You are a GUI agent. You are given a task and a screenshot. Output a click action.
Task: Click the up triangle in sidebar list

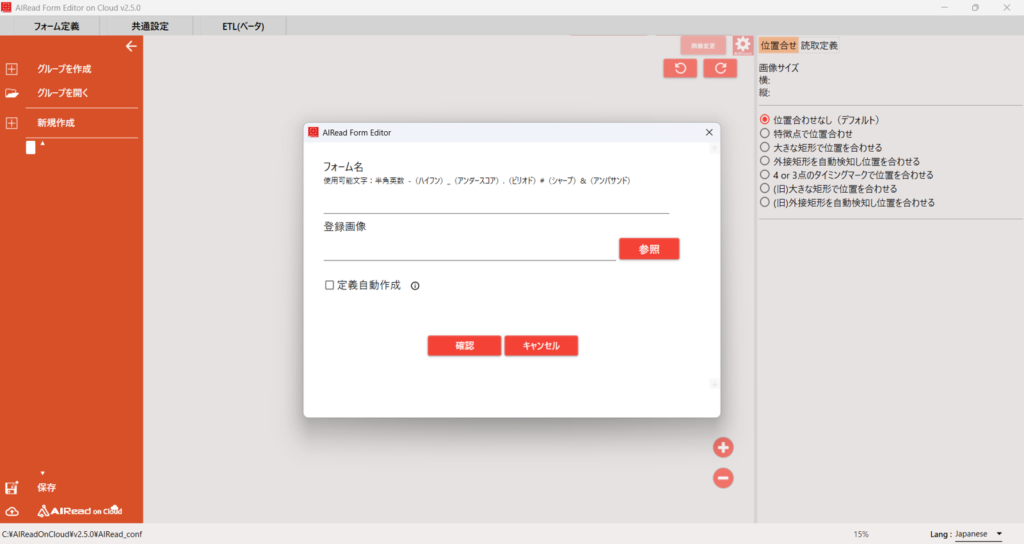(43, 144)
